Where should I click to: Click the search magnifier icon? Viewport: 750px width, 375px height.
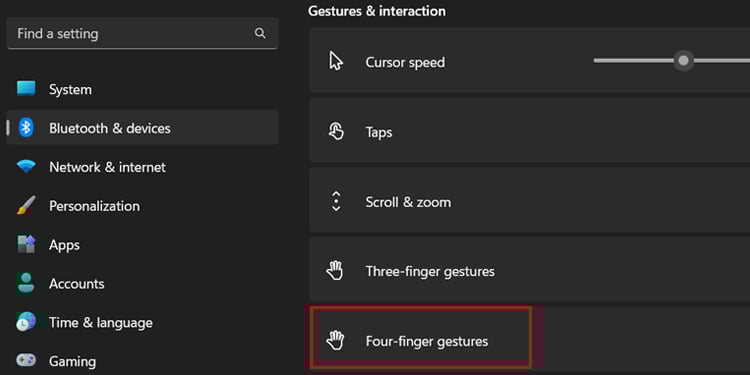(x=260, y=33)
